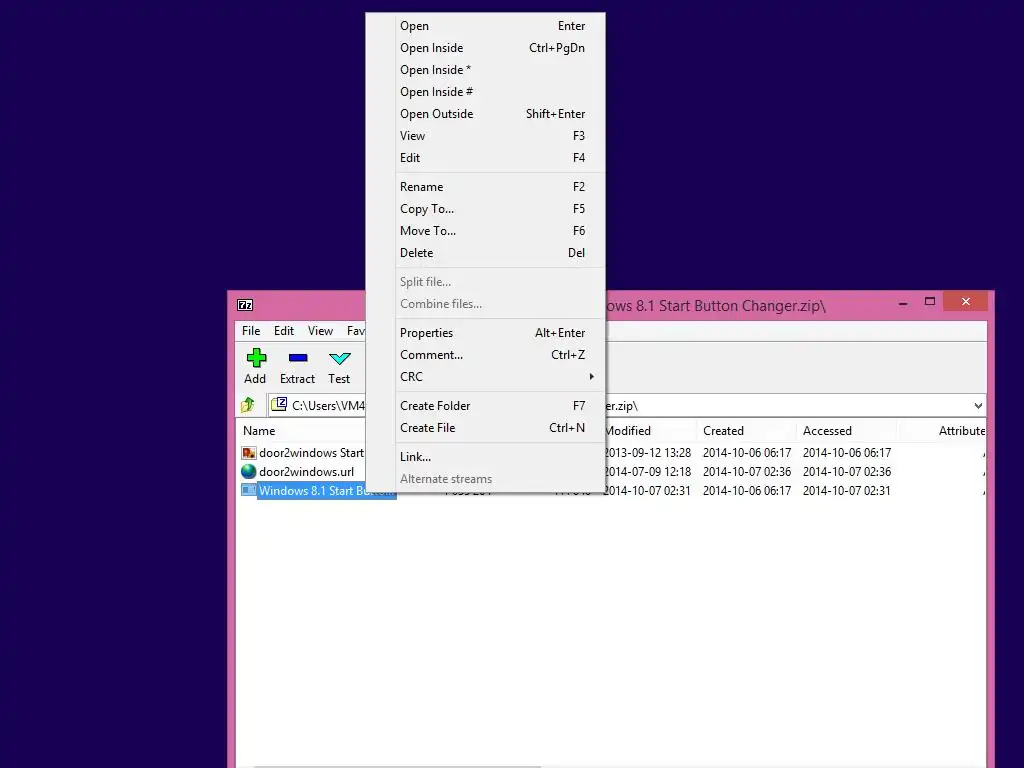The width and height of the screenshot is (1024, 768).
Task: Click the door2windows Start image file icon
Action: [x=249, y=453]
